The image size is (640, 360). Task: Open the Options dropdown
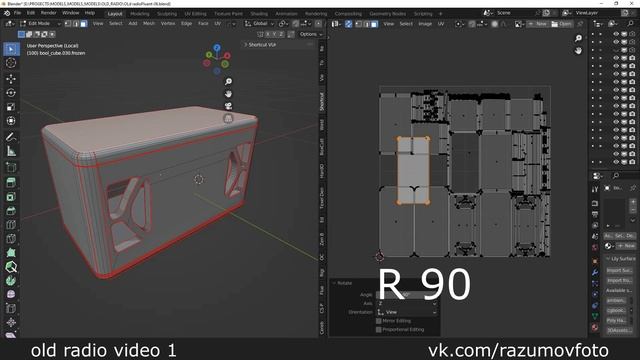[310, 34]
